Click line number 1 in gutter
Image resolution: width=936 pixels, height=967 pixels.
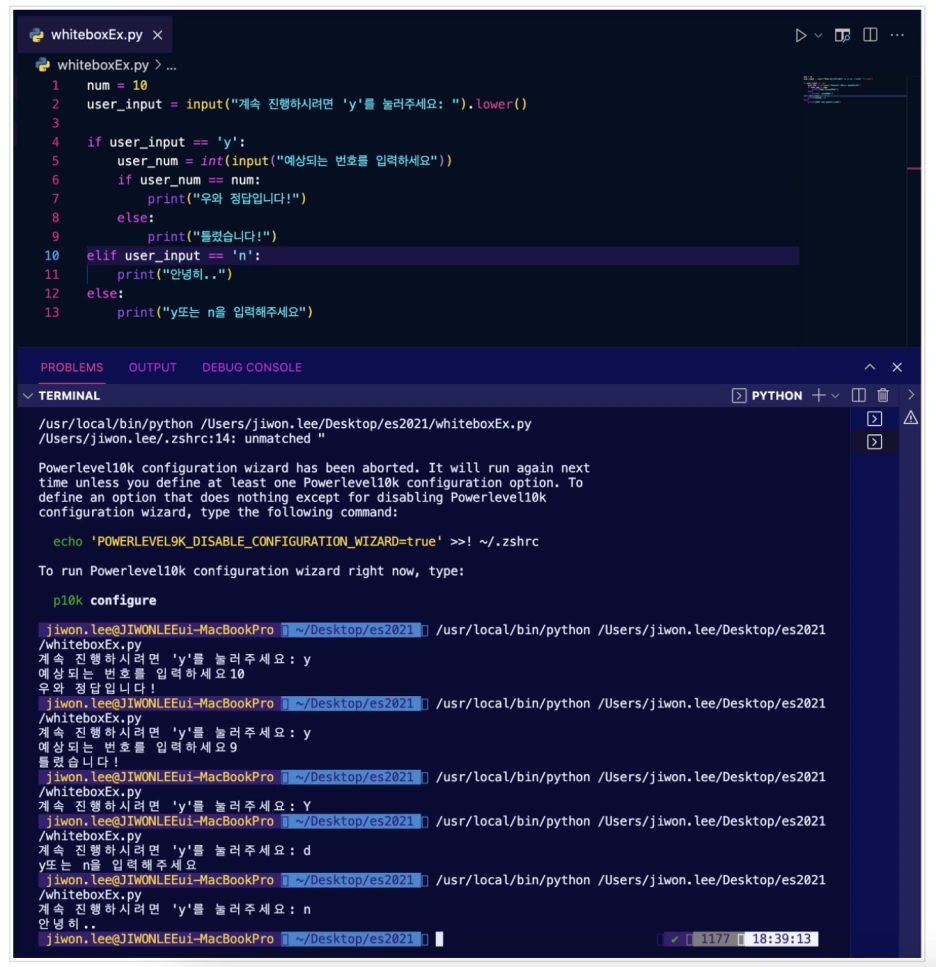[x=55, y=85]
